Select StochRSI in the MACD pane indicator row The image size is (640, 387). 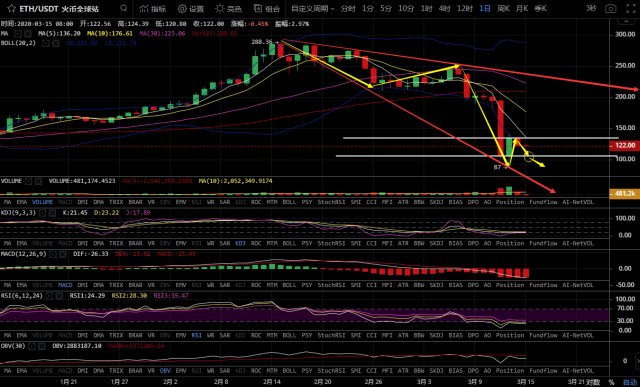click(x=331, y=285)
